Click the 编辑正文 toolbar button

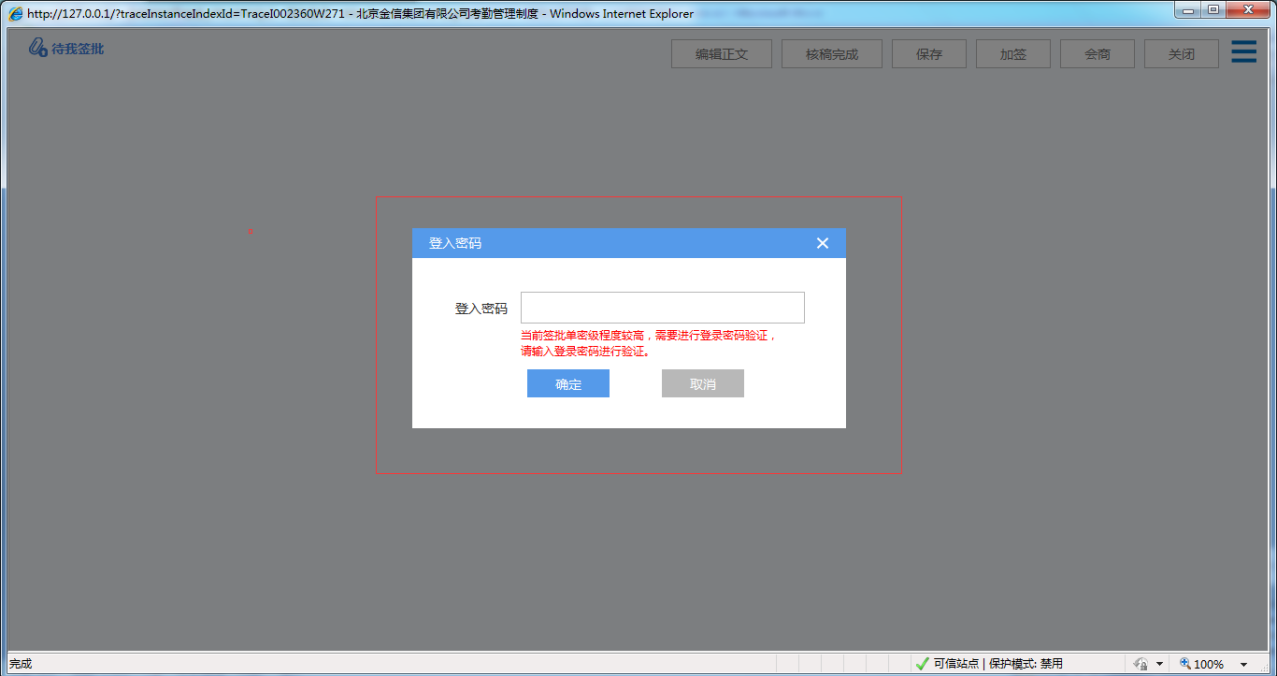click(721, 53)
